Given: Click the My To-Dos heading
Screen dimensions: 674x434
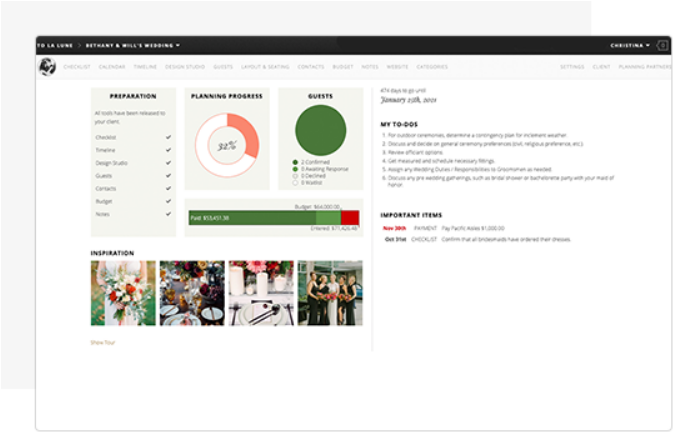Looking at the screenshot, I should [x=399, y=125].
